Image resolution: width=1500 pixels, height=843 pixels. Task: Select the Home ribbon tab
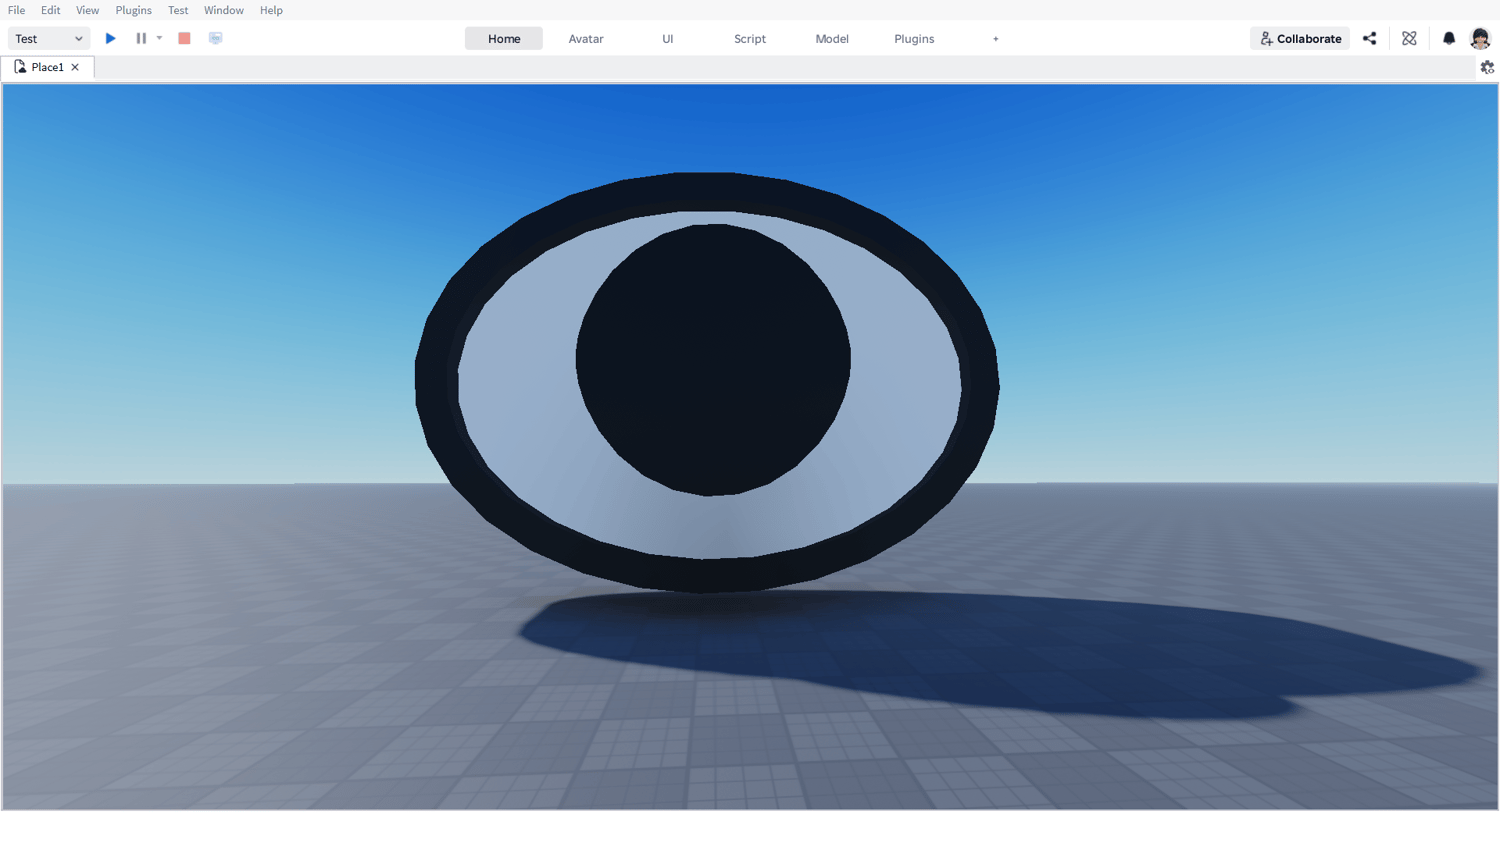504,38
